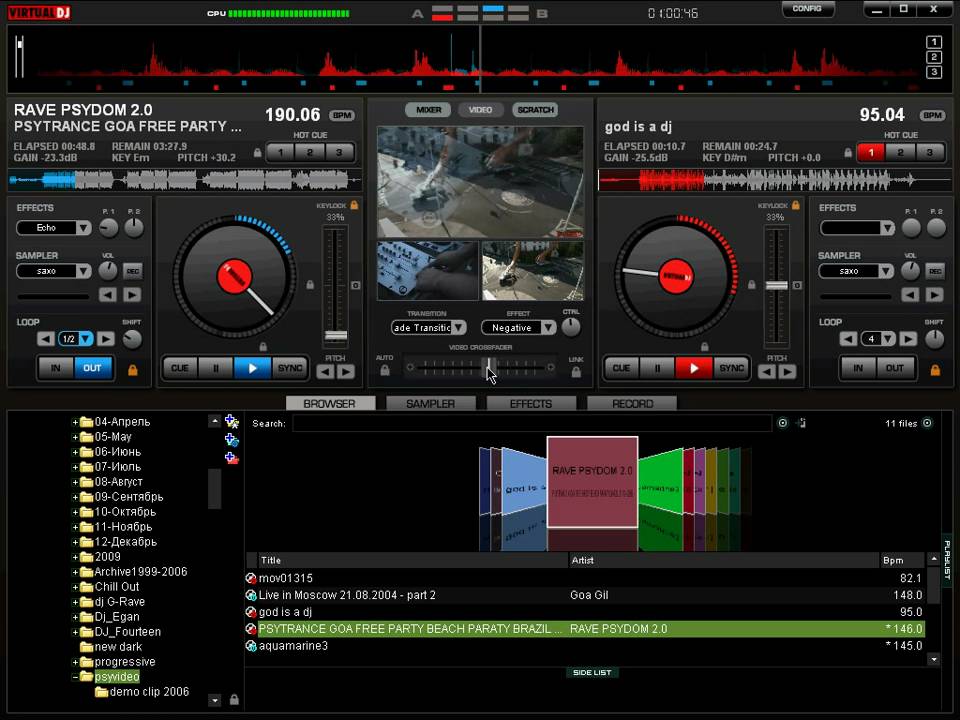Viewport: 960px width, 720px height.
Task: Pause the left deck
Action: click(x=216, y=369)
